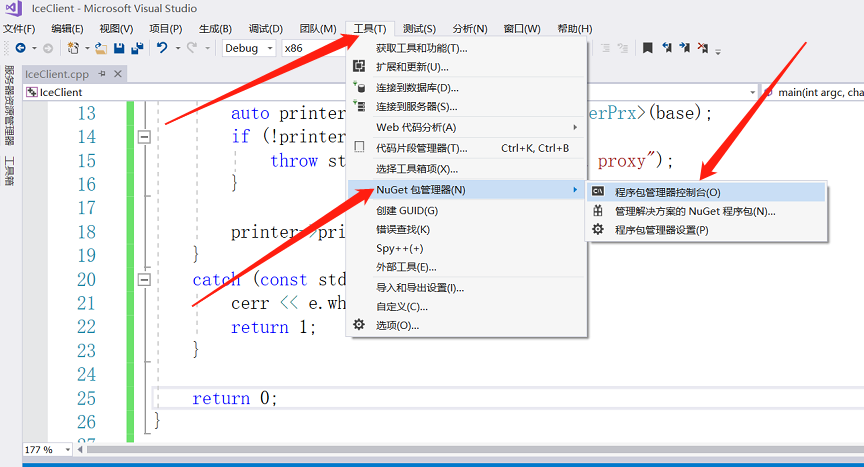Open the 分析(N) menu
Screen dimensions: 864x467
pyautogui.click(x=470, y=29)
